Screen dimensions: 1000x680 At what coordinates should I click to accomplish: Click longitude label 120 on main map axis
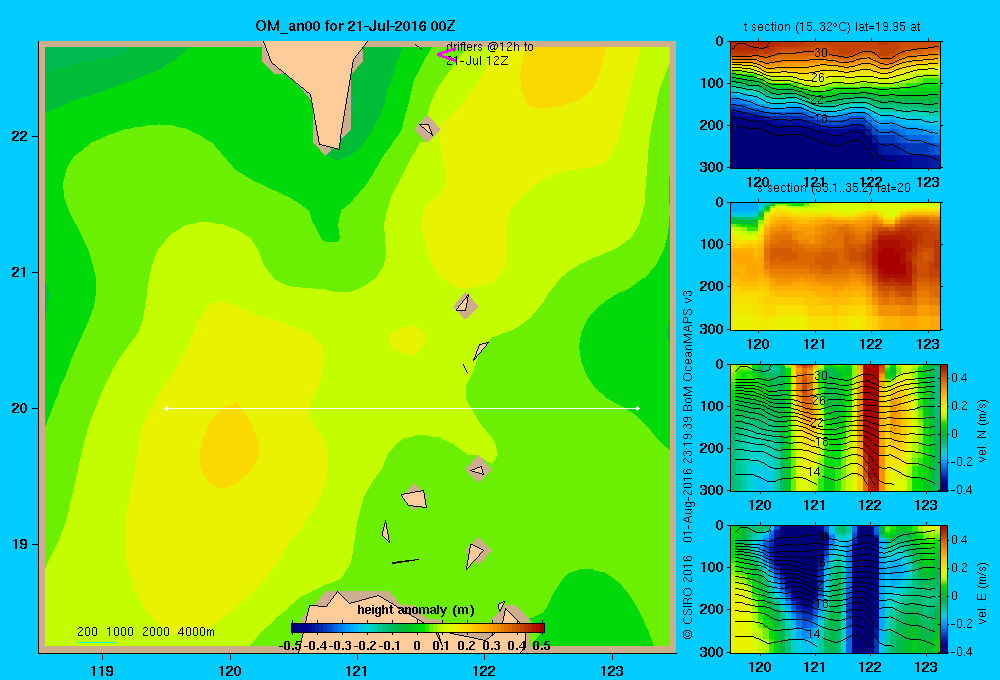pyautogui.click(x=230, y=670)
